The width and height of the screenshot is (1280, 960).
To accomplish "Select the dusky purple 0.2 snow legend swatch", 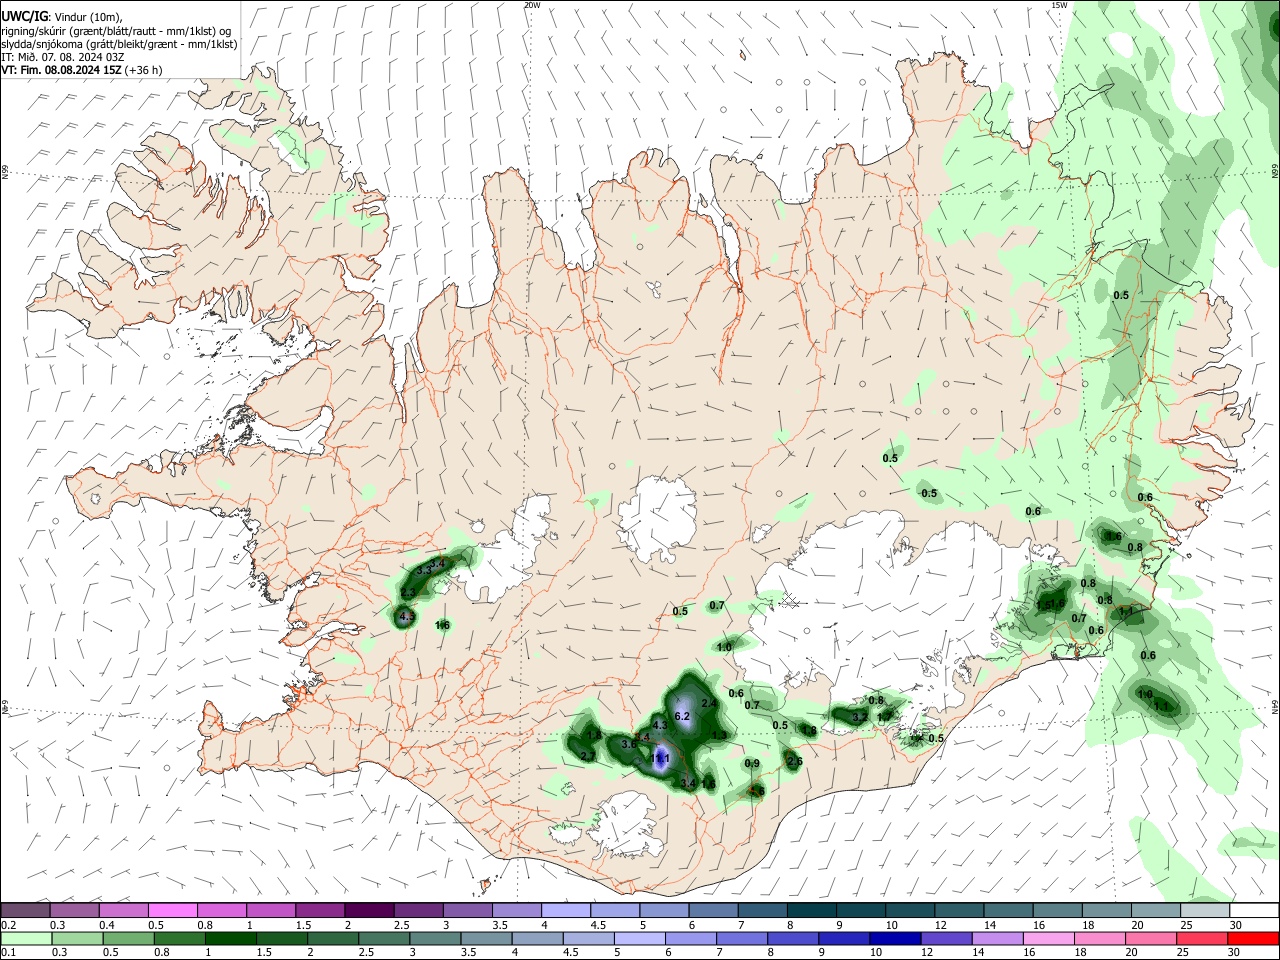I will [x=25, y=910].
